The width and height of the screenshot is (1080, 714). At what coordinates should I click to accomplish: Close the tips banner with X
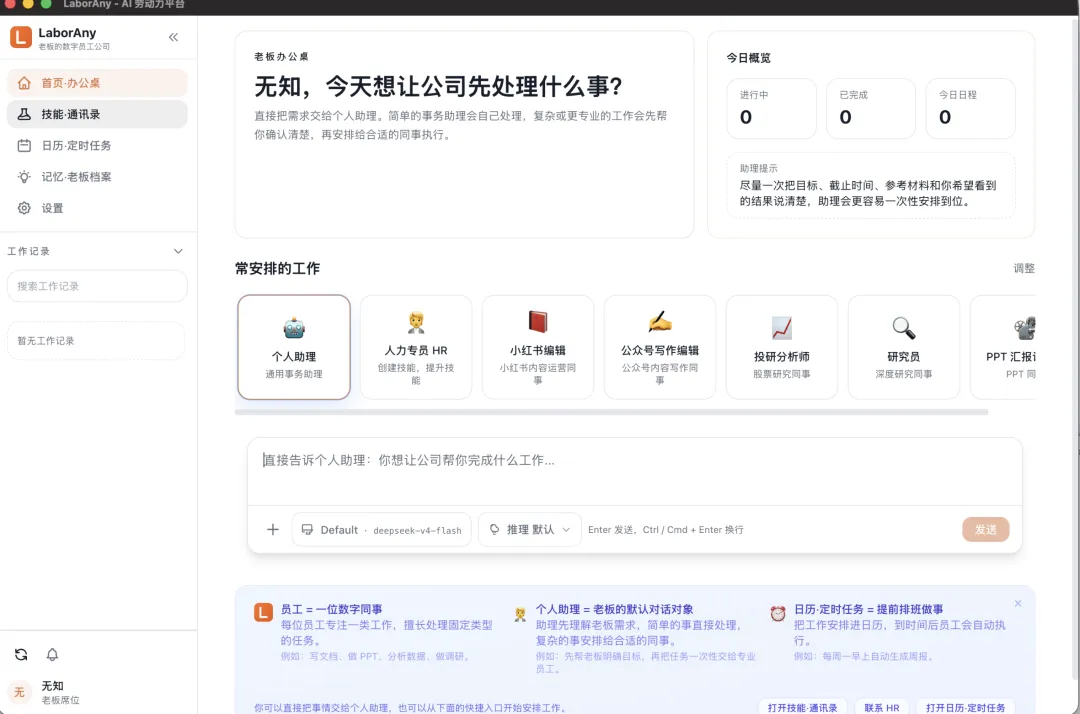pos(1018,603)
